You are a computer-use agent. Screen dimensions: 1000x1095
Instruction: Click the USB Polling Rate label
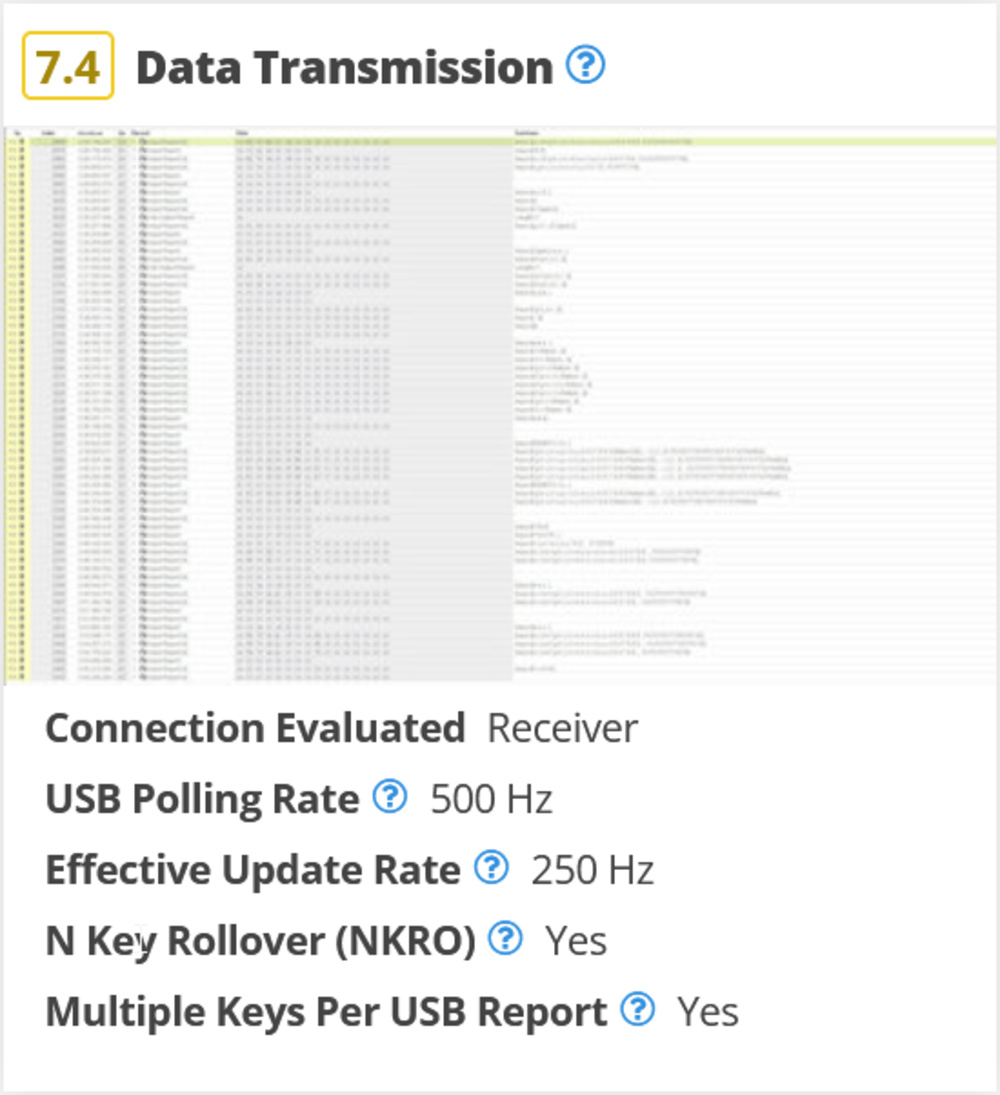[202, 799]
